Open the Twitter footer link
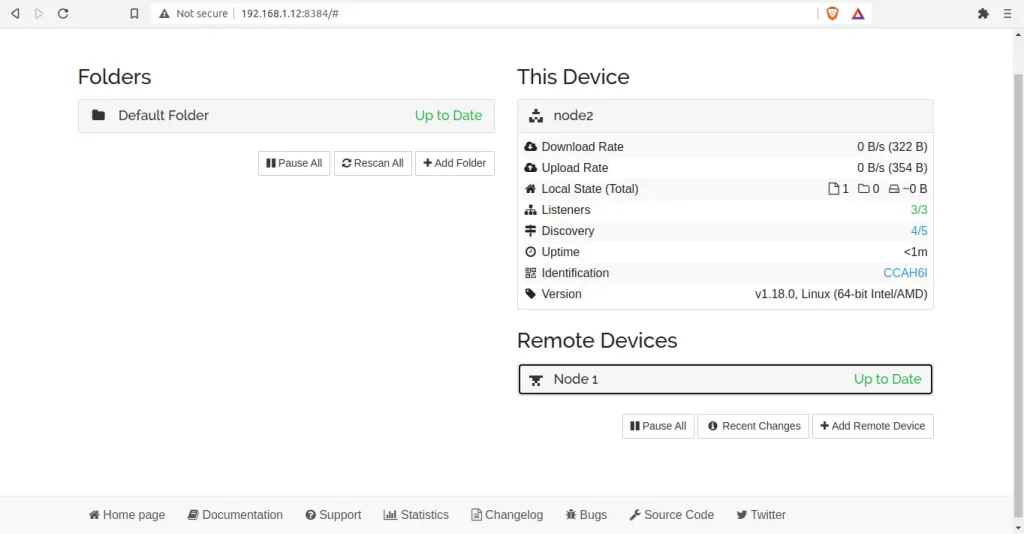1024x534 pixels. tap(761, 515)
